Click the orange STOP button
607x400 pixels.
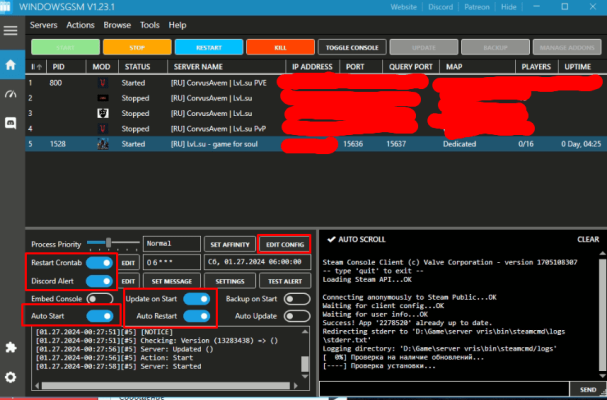(x=137, y=47)
